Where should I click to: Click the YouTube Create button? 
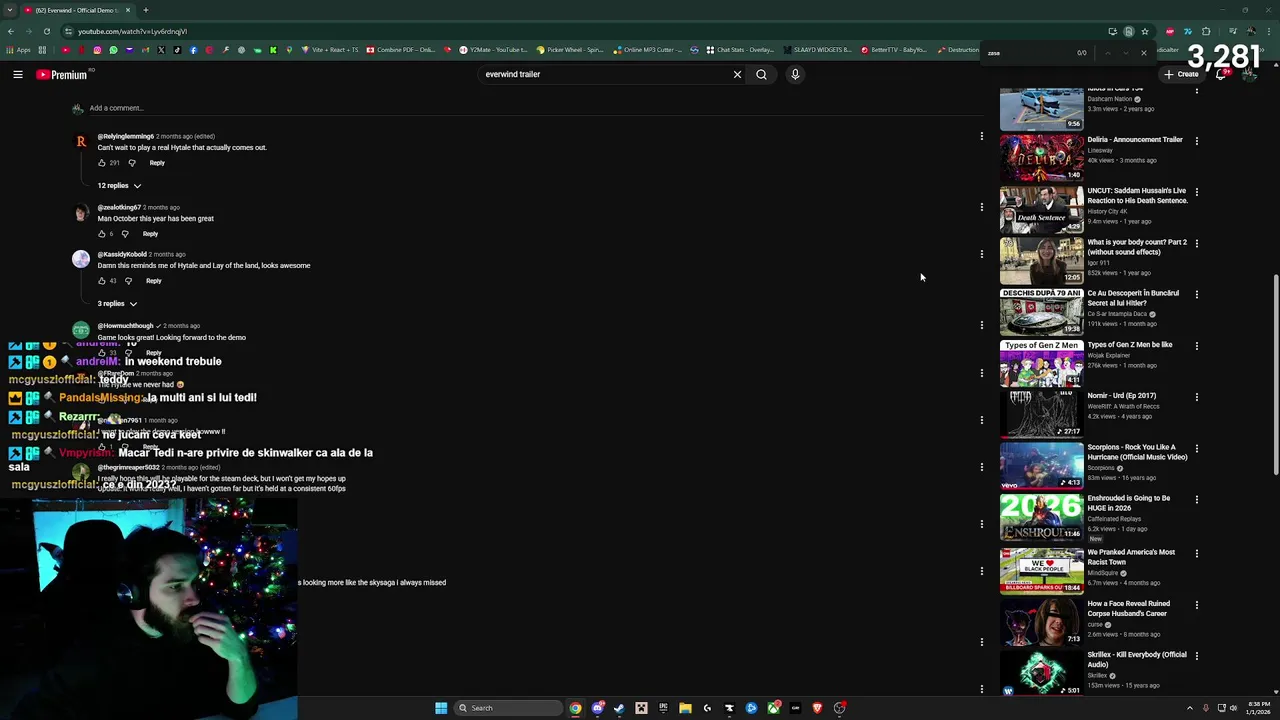(1181, 74)
